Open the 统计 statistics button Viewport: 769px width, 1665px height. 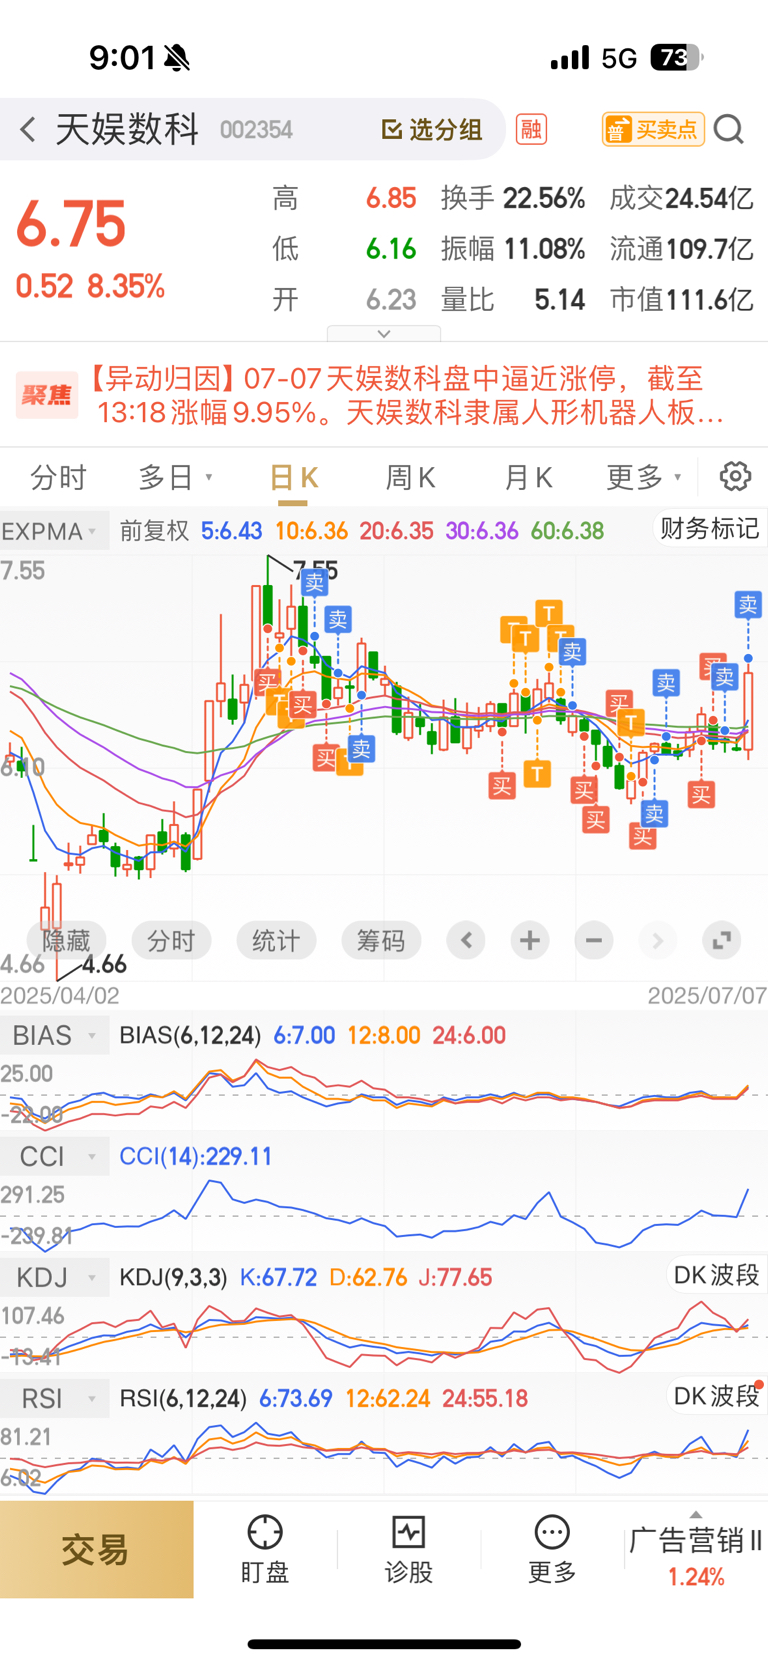click(276, 941)
